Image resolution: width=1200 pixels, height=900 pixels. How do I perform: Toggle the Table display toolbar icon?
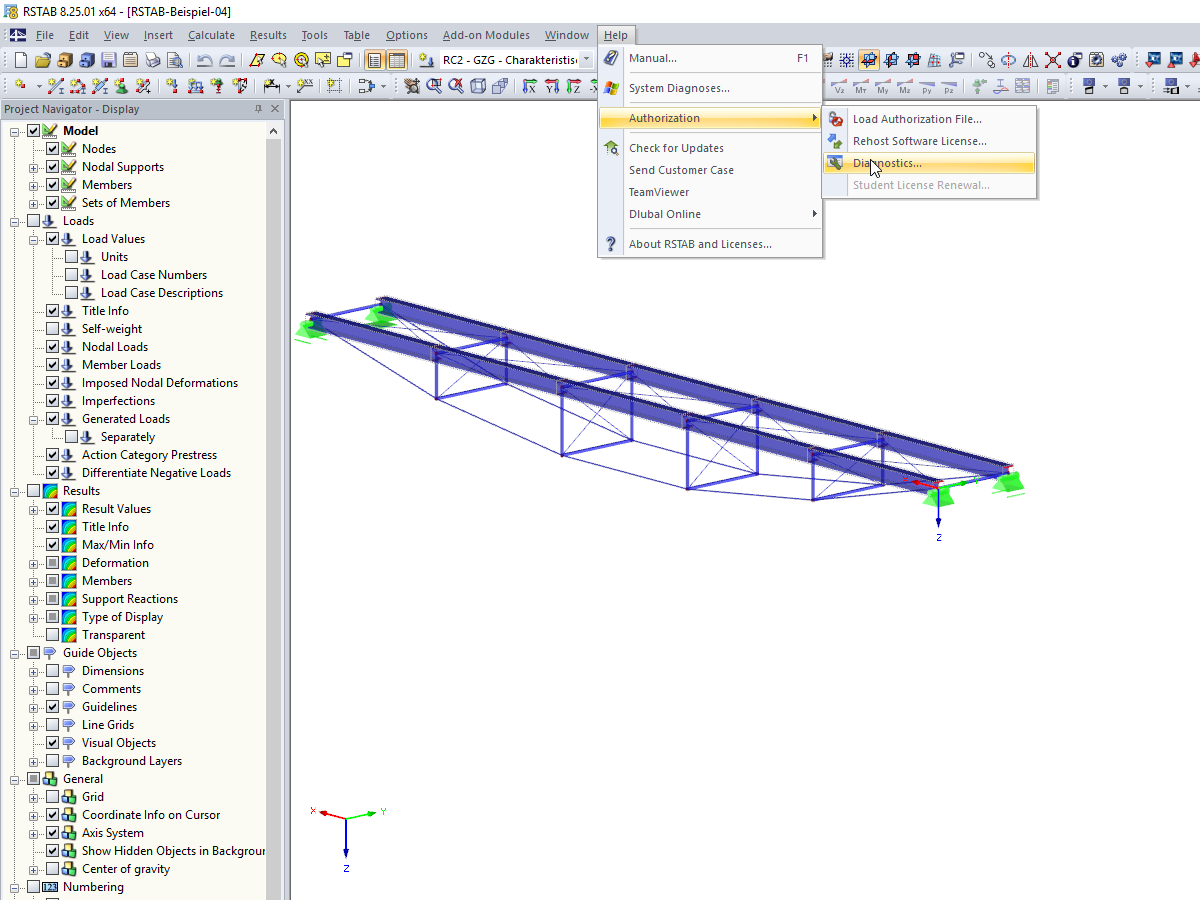(x=397, y=60)
